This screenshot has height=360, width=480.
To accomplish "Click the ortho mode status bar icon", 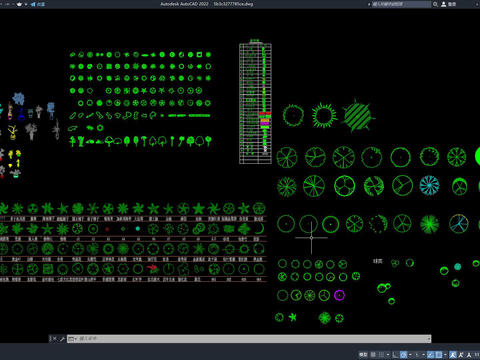I will (395, 355).
